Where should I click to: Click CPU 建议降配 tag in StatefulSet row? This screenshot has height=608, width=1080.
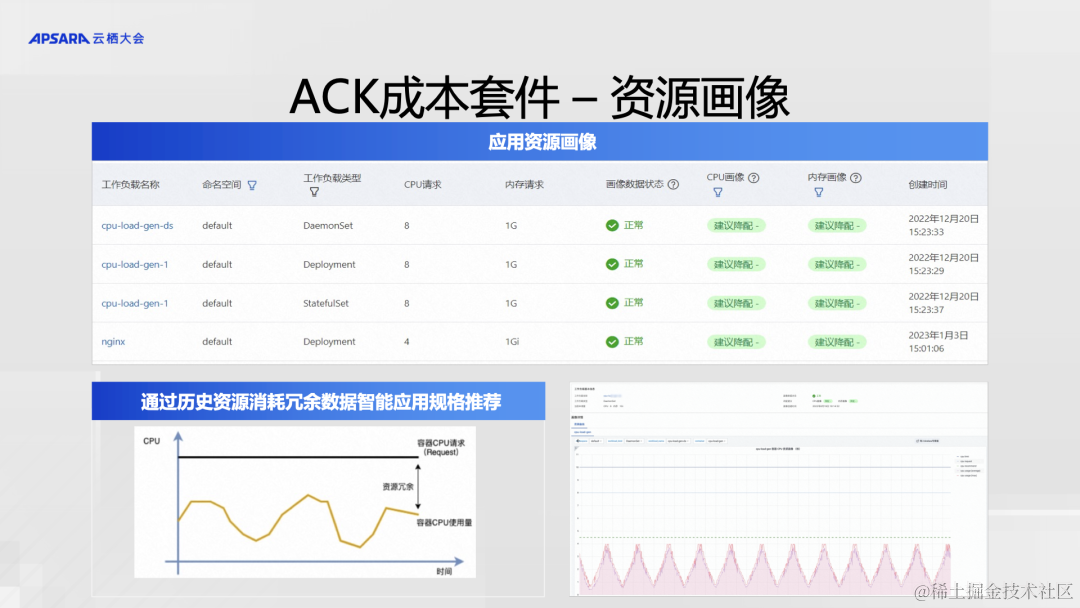736,304
